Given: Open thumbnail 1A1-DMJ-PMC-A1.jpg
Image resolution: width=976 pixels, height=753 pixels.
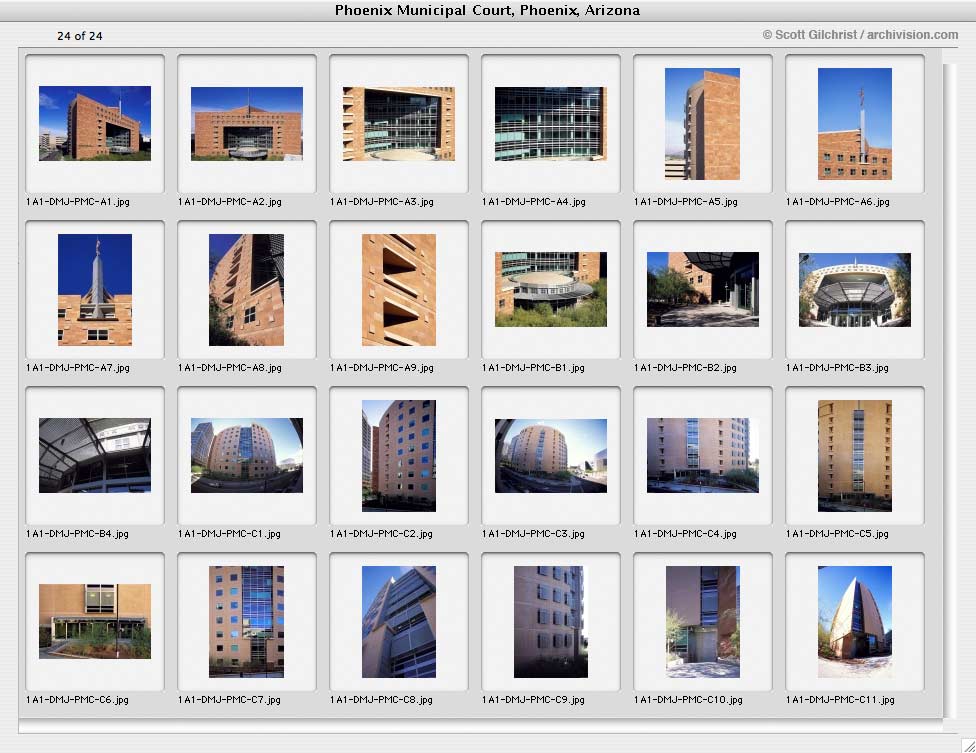Looking at the screenshot, I should (x=95, y=123).
